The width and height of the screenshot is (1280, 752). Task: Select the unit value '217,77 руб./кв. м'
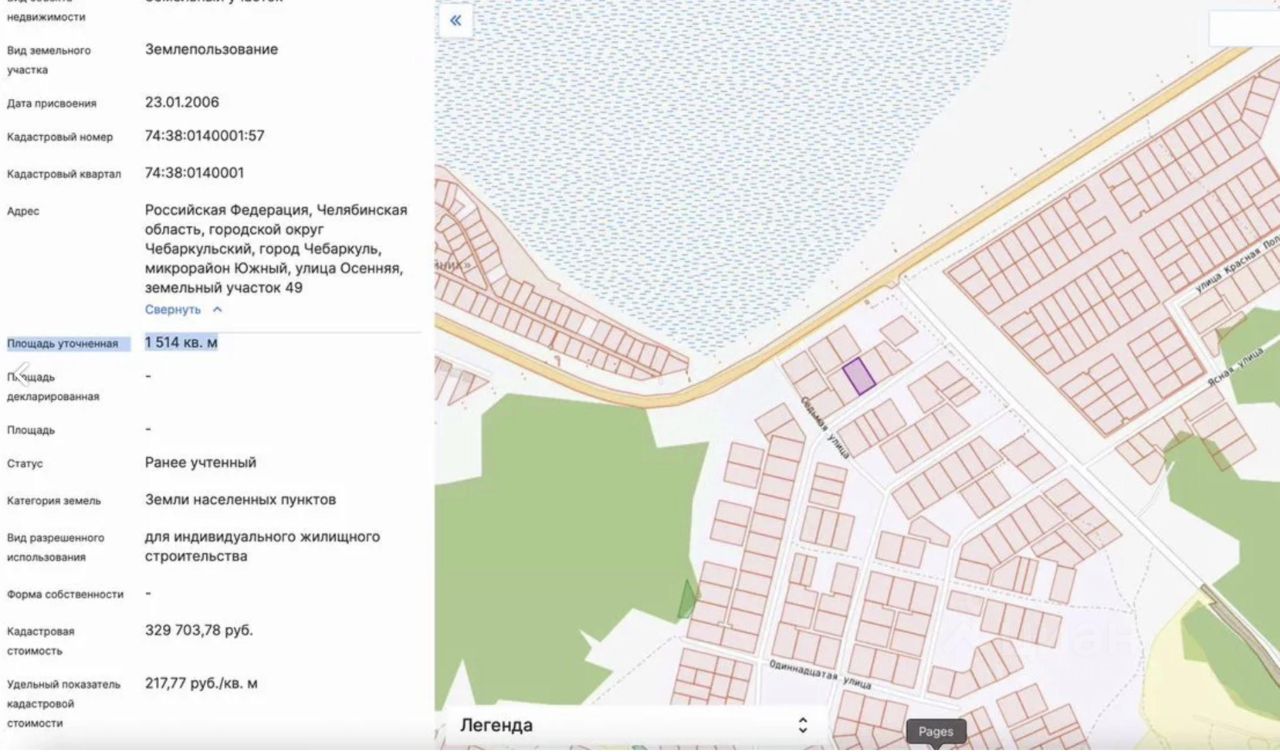click(202, 684)
